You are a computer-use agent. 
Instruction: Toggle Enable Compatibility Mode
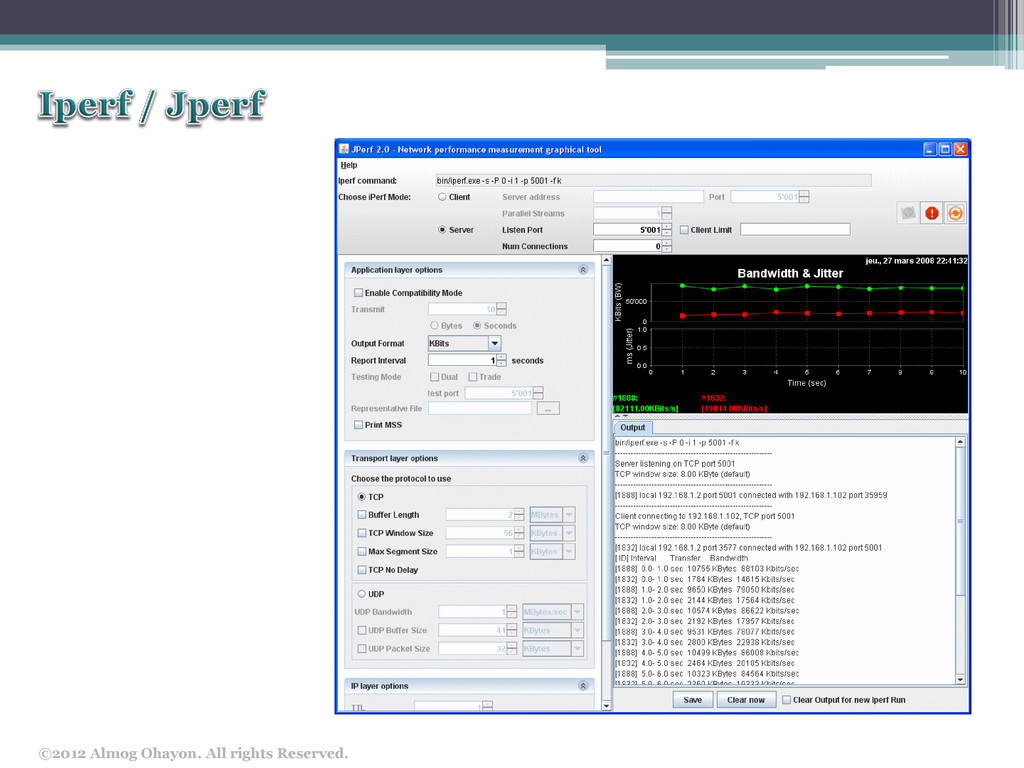pyautogui.click(x=358, y=293)
